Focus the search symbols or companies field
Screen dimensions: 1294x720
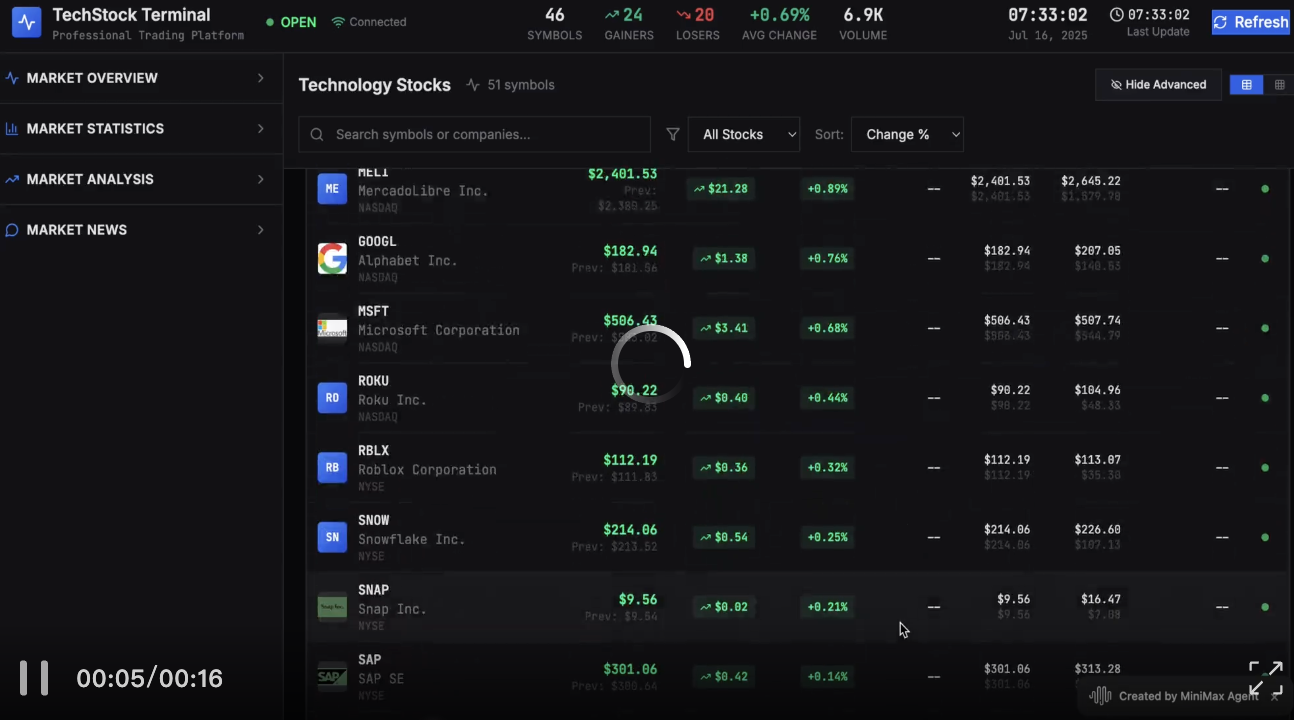[475, 134]
